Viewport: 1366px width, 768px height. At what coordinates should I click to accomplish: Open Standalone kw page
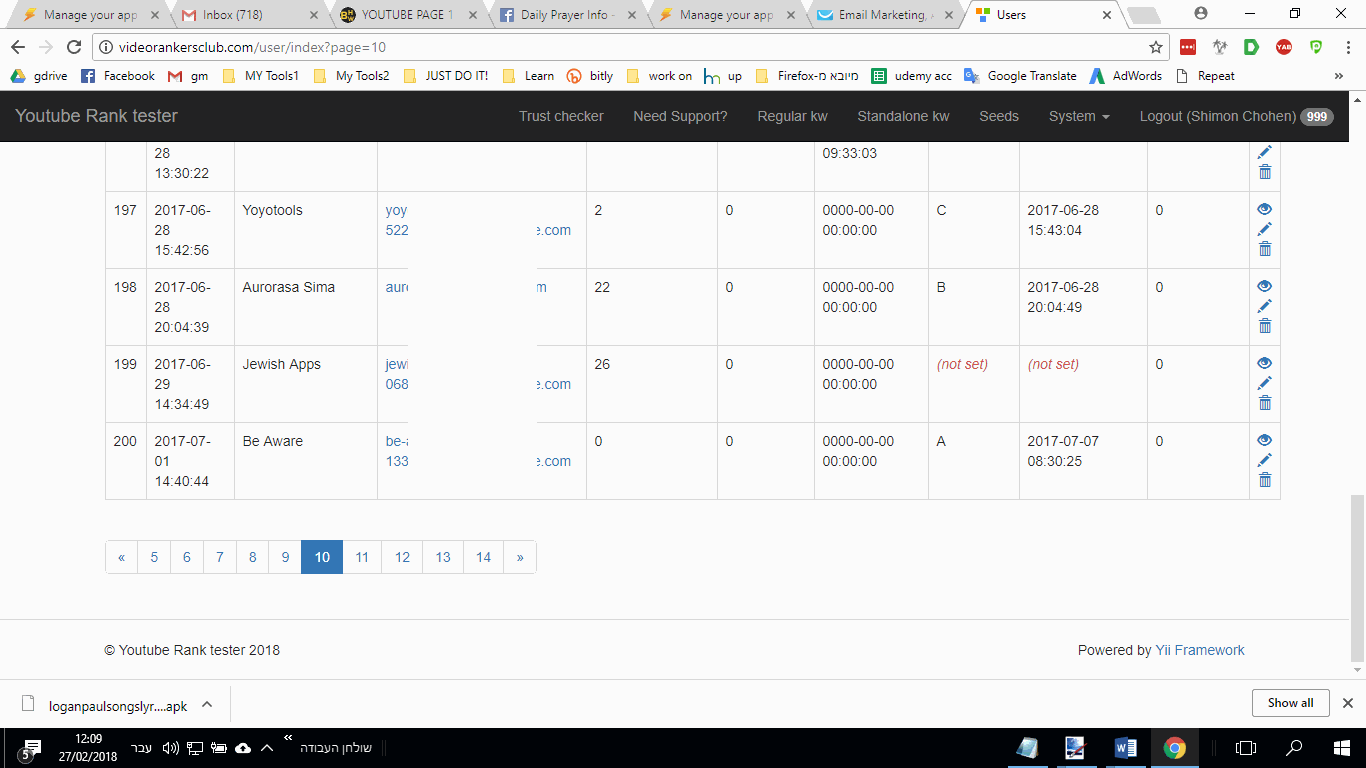tap(903, 116)
